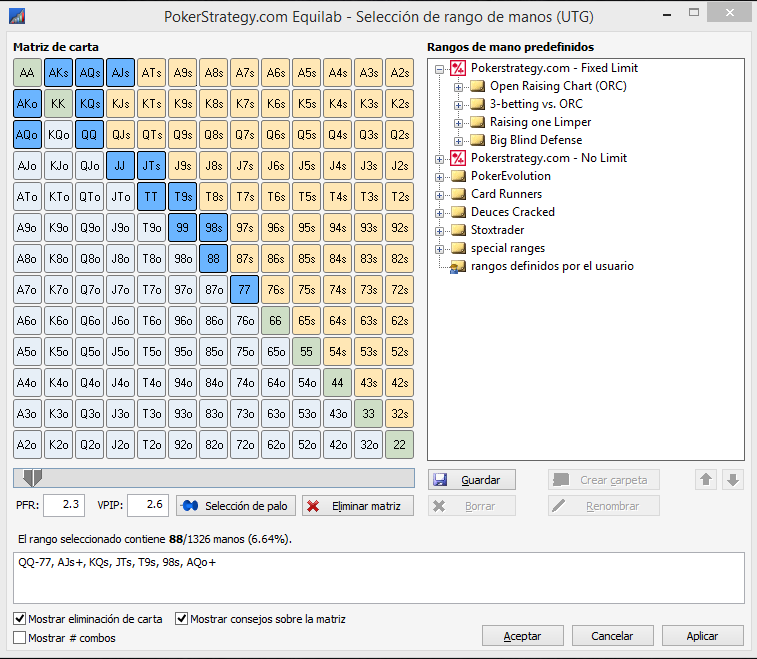Click the Big Blind Defense folder icon
The image size is (757, 659).
[x=477, y=140]
